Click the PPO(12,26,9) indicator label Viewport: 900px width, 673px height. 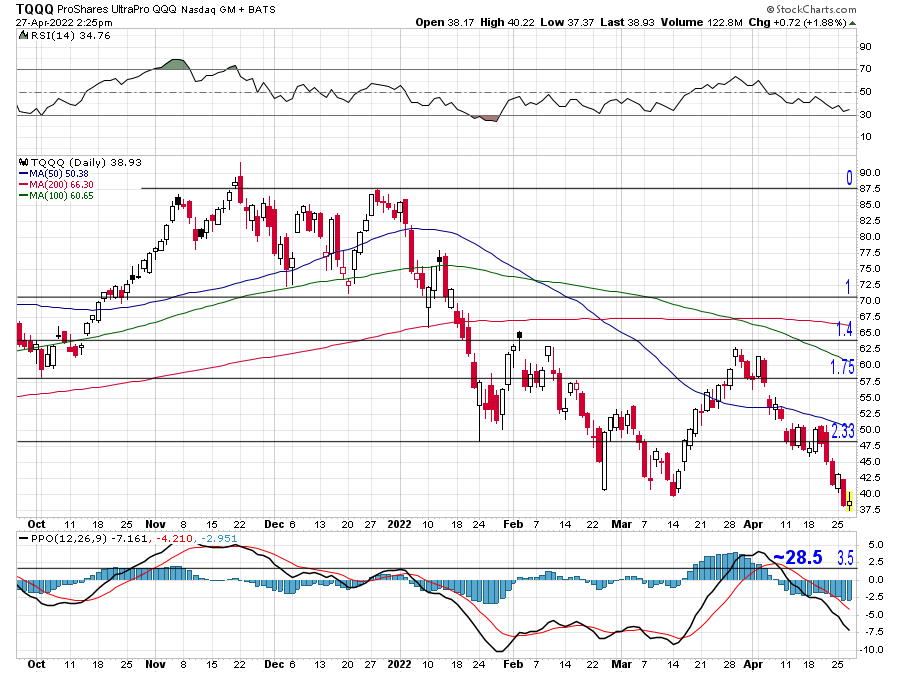tap(68, 539)
